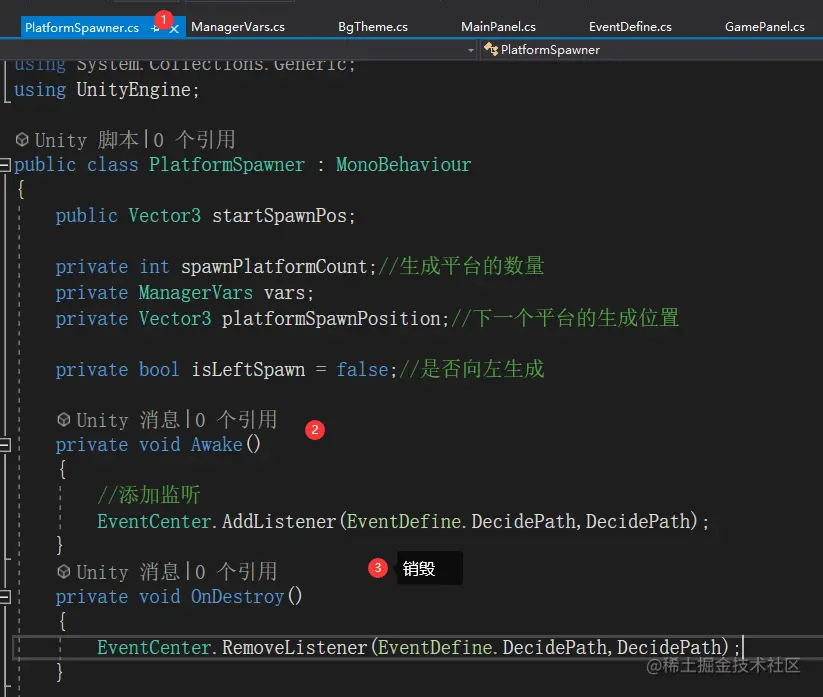
Task: Open the ManagerVars.cs tab
Action: click(x=238, y=27)
